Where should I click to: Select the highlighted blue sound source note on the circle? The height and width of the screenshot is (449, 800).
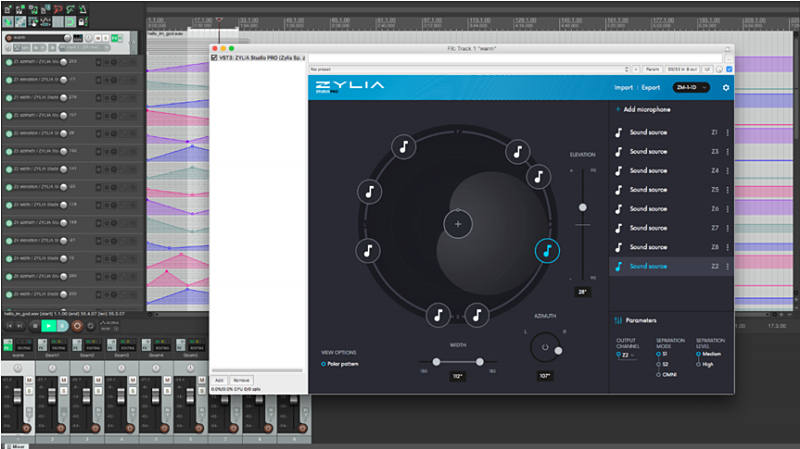pyautogui.click(x=547, y=251)
